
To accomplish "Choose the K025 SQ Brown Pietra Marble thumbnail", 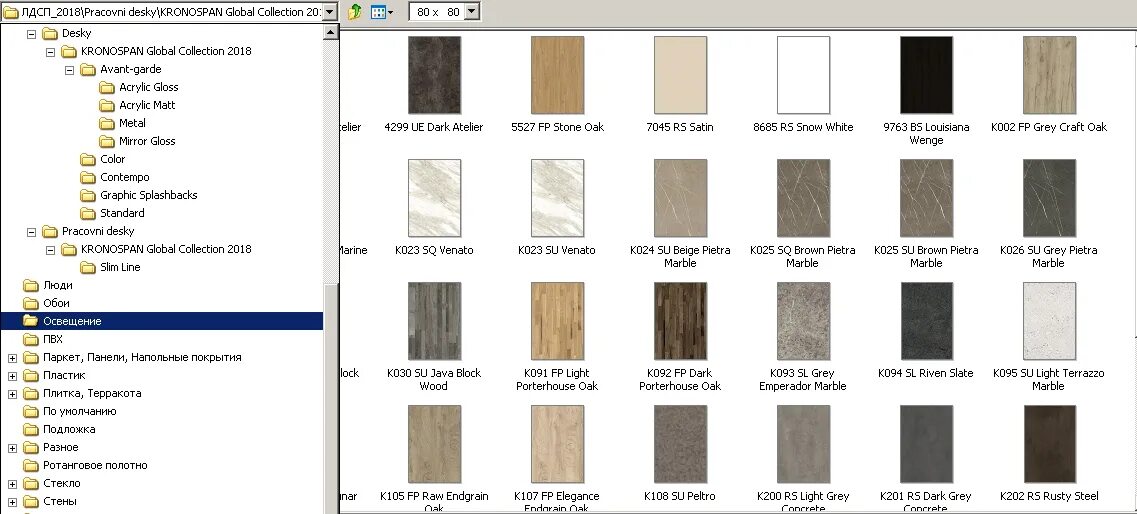I will point(803,199).
